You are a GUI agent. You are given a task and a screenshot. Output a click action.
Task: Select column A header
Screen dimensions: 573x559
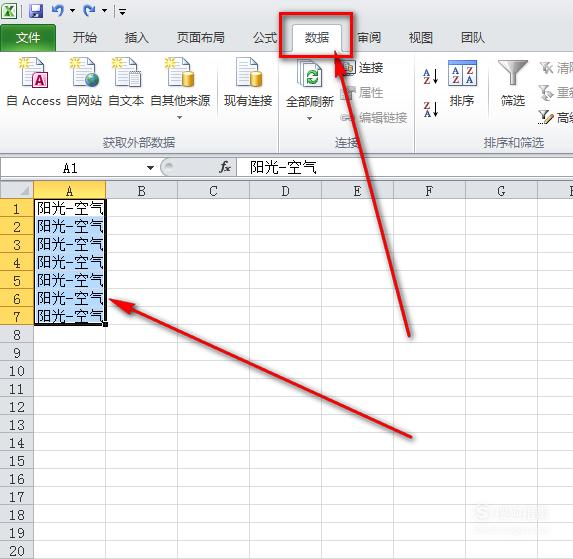click(x=69, y=190)
